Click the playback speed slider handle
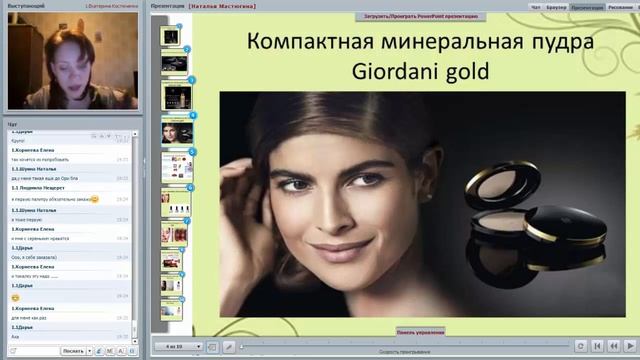This screenshot has width=640, height=360. coord(241,347)
